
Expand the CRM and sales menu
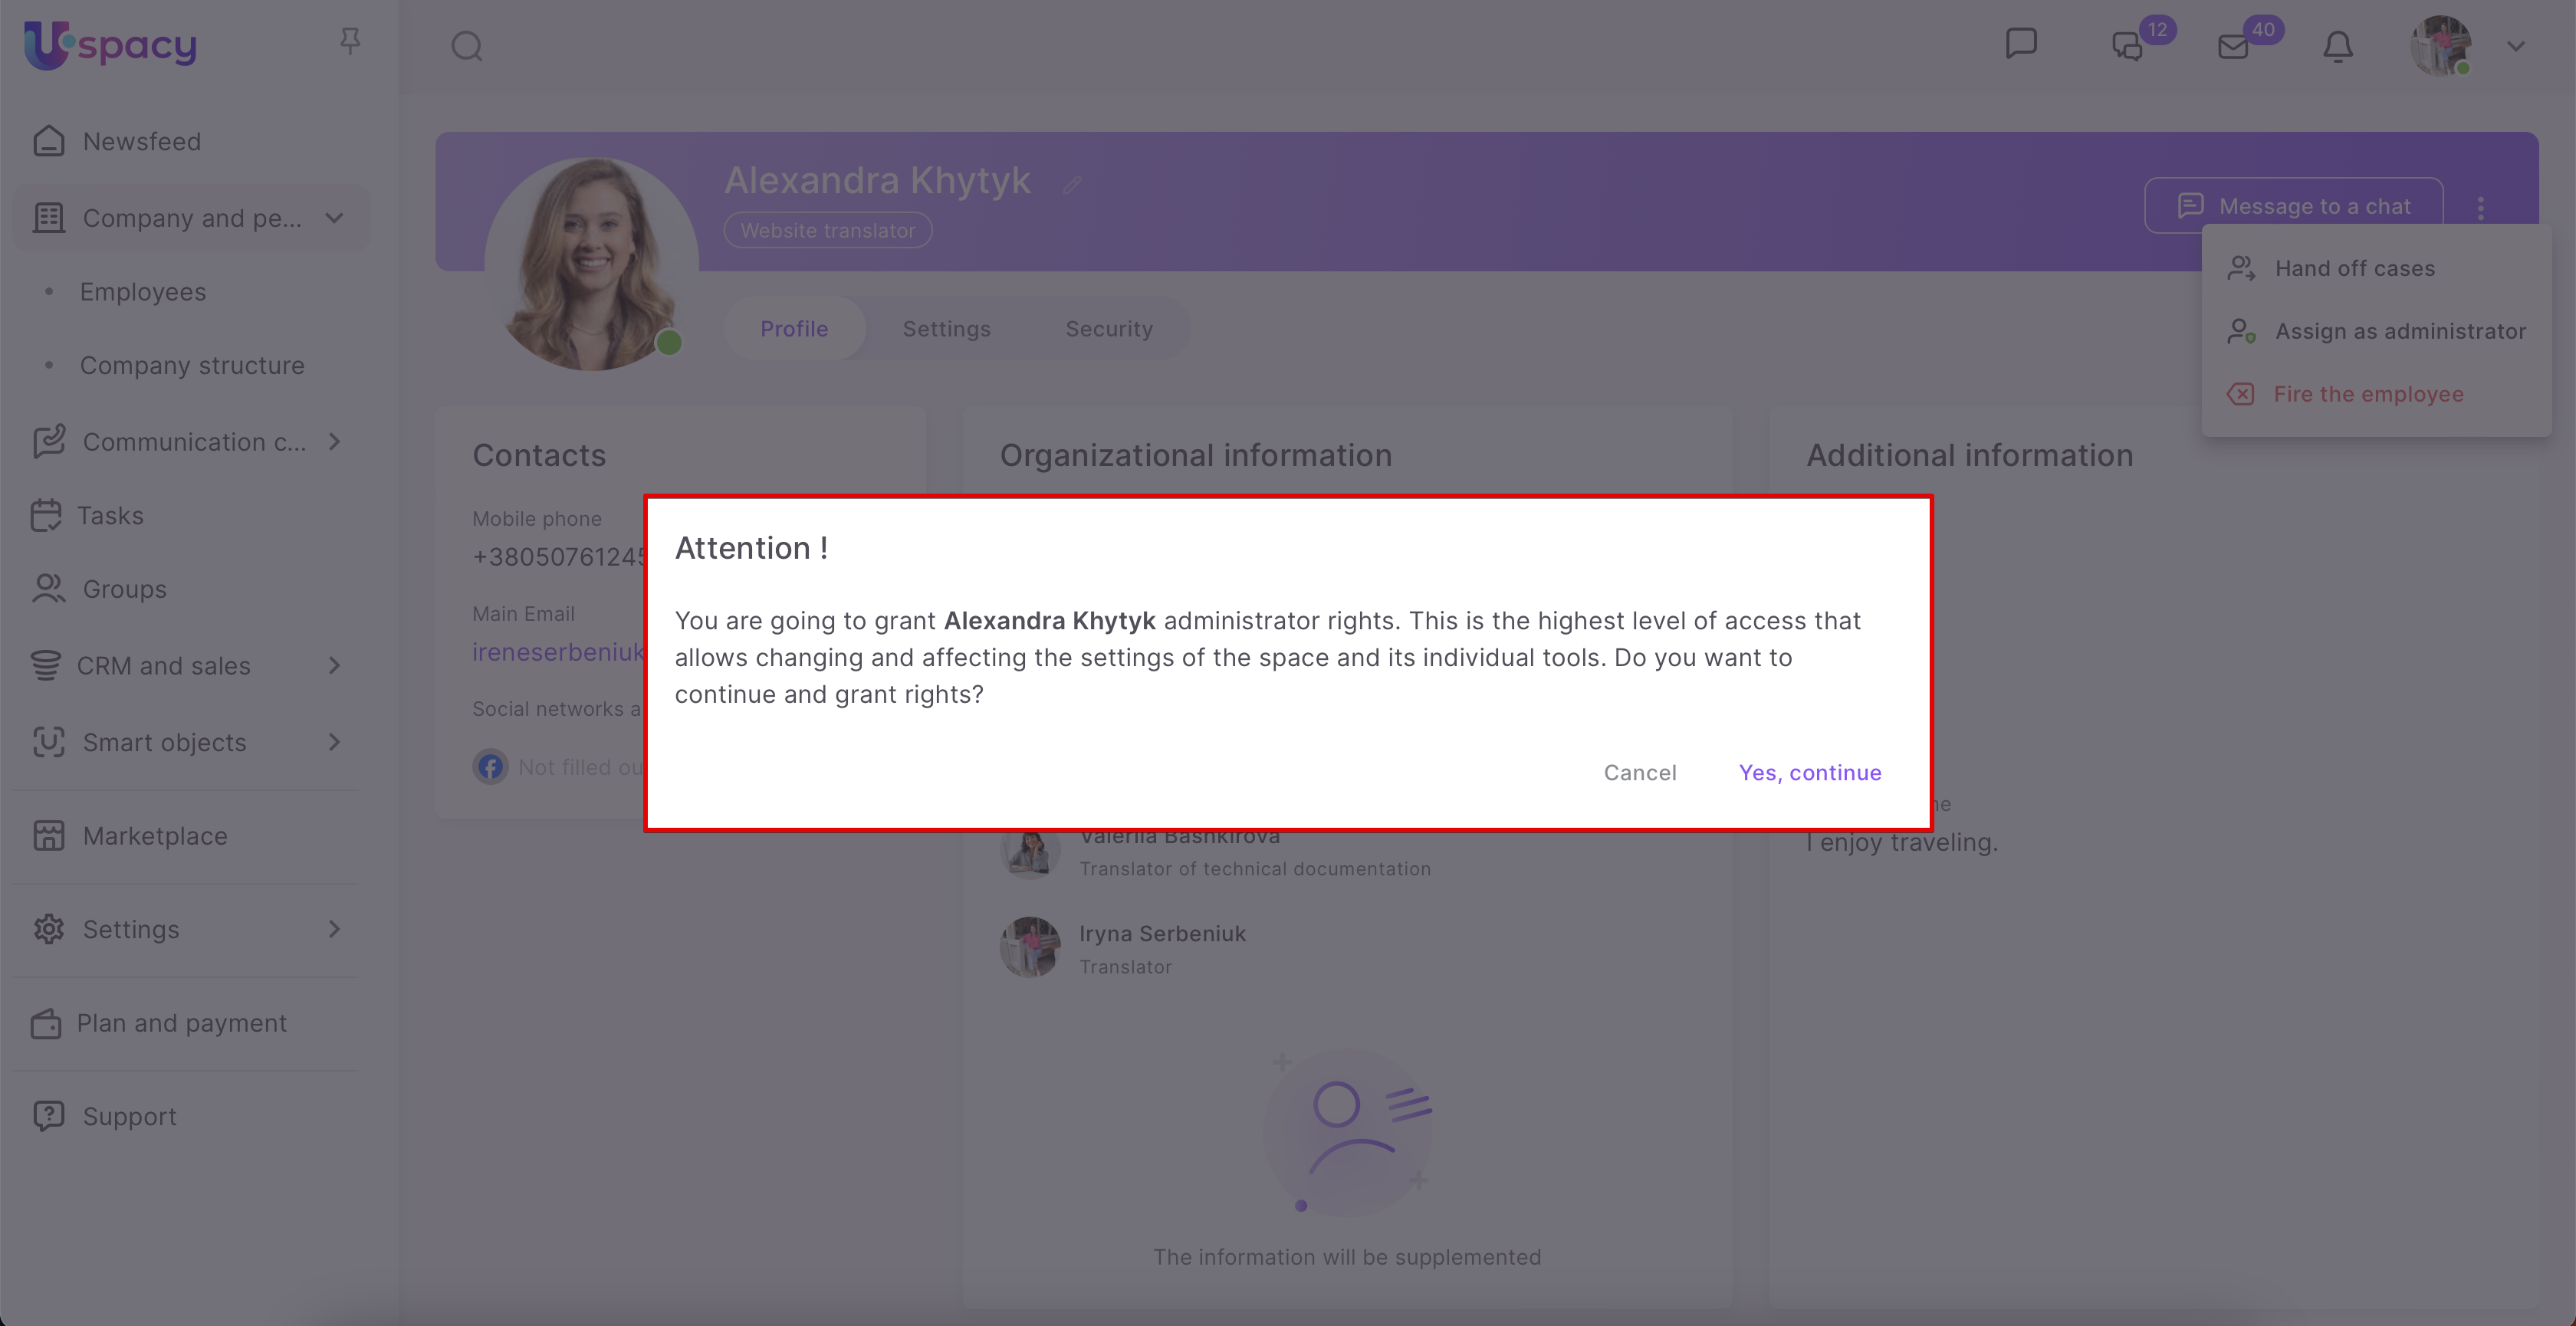pos(335,666)
